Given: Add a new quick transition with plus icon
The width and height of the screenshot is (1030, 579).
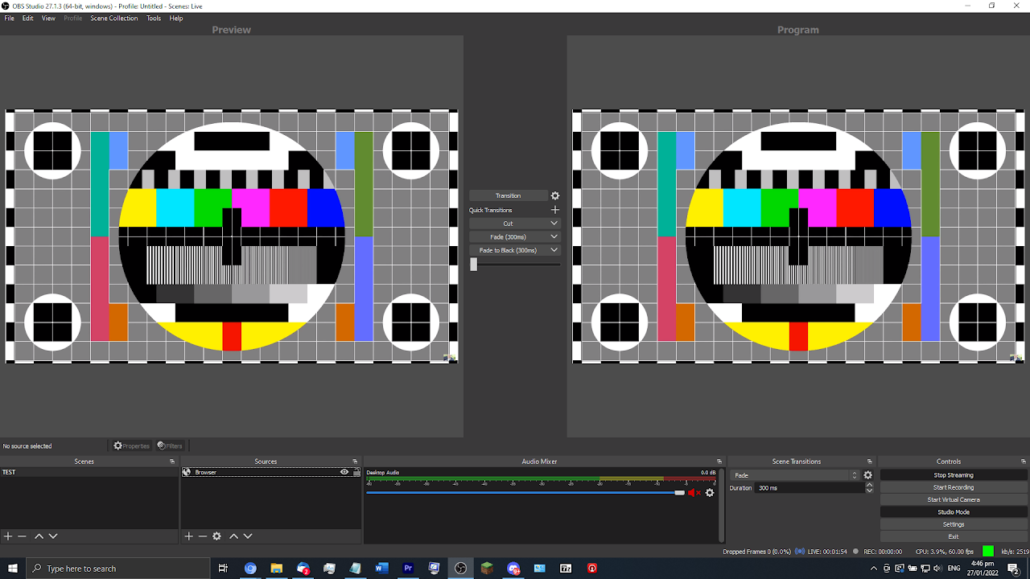Looking at the screenshot, I should click(x=555, y=210).
